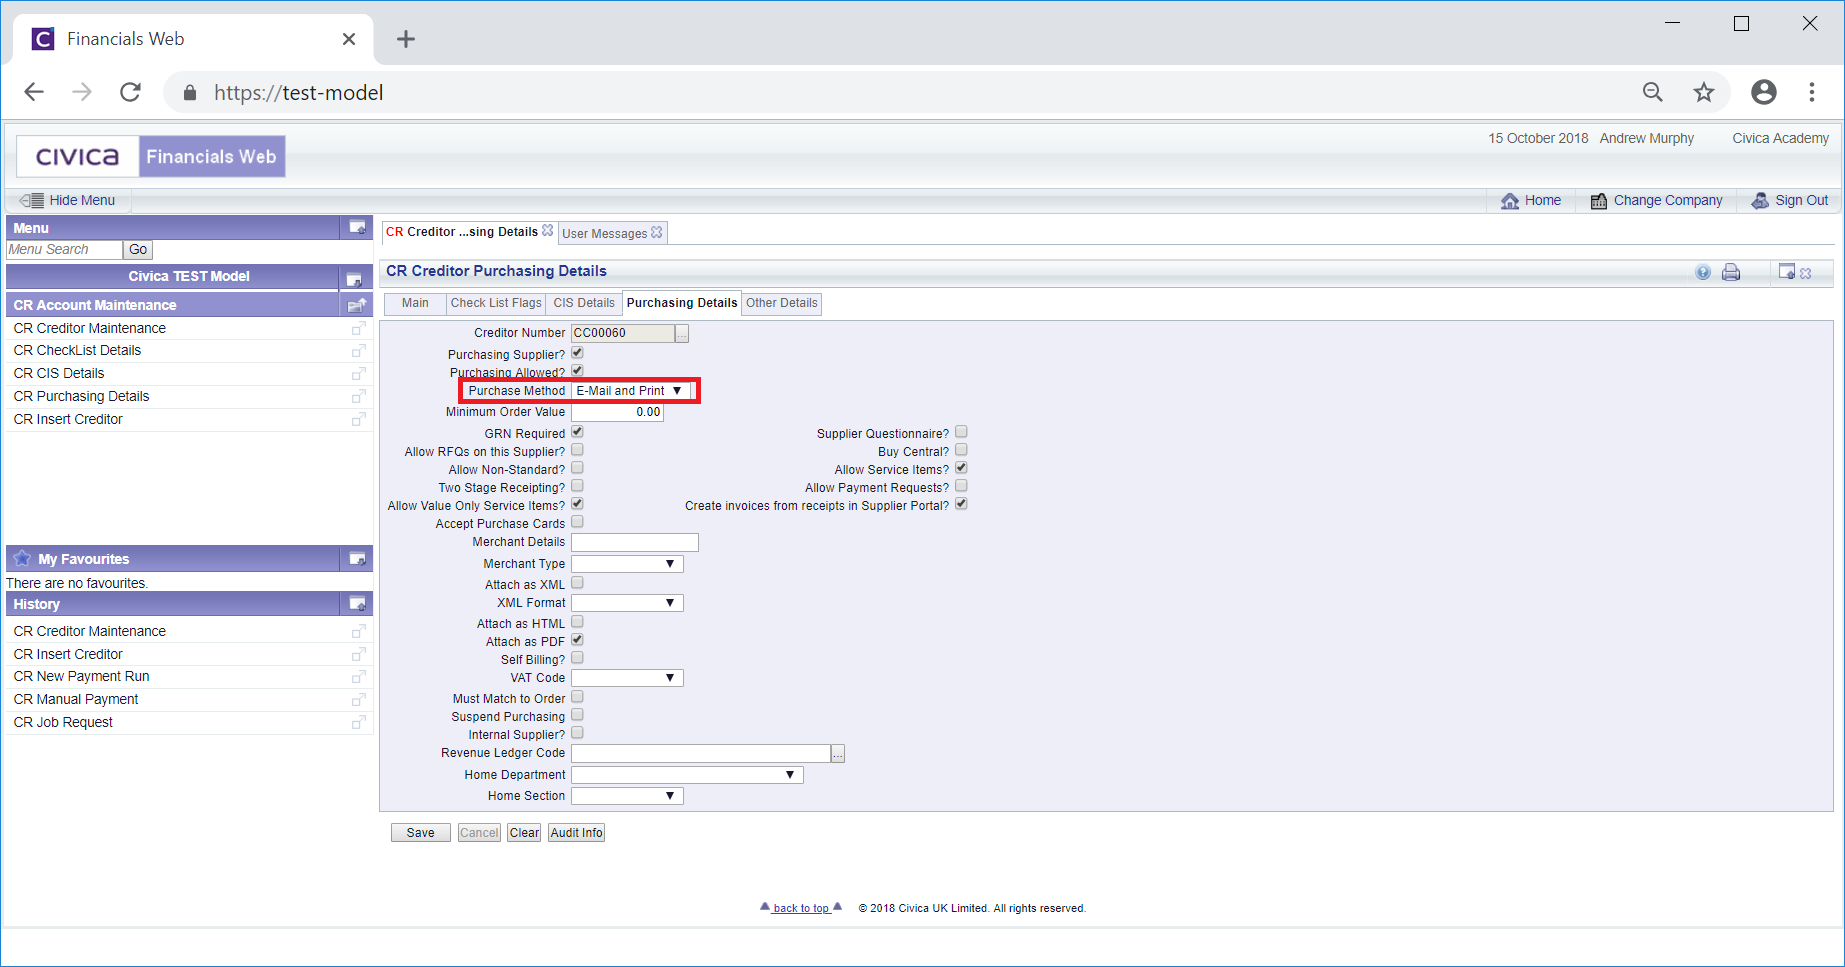The height and width of the screenshot is (967, 1845).
Task: Open CR Job Request new window icon
Action: click(358, 722)
